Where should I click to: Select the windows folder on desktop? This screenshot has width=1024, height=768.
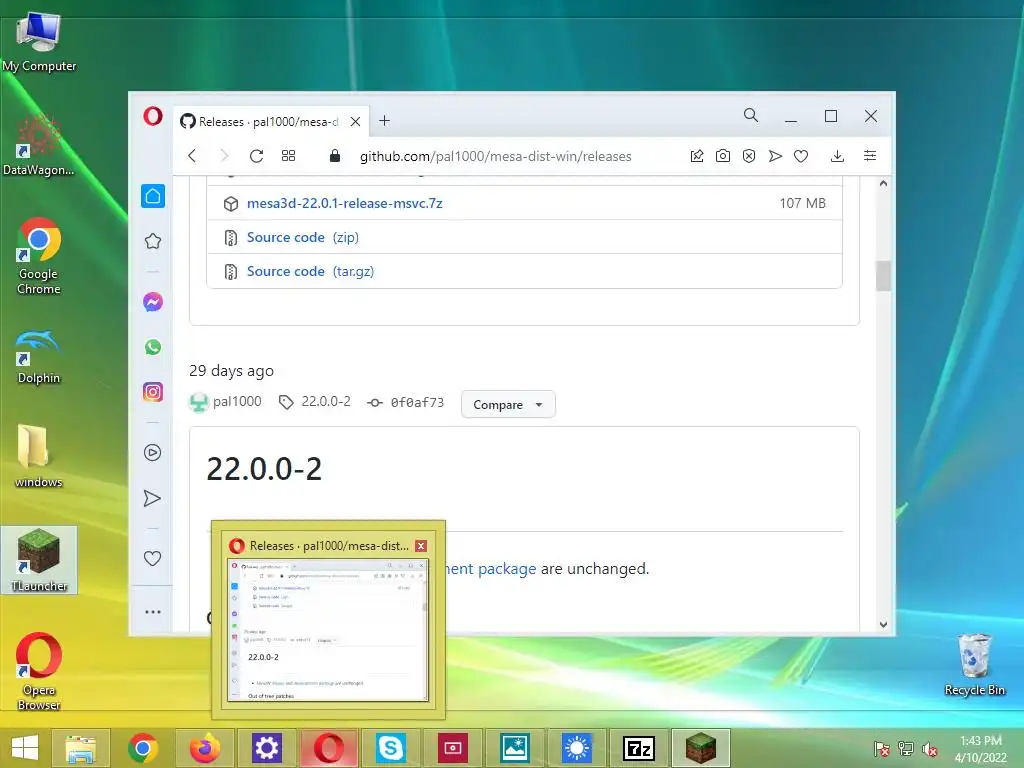[x=39, y=456]
